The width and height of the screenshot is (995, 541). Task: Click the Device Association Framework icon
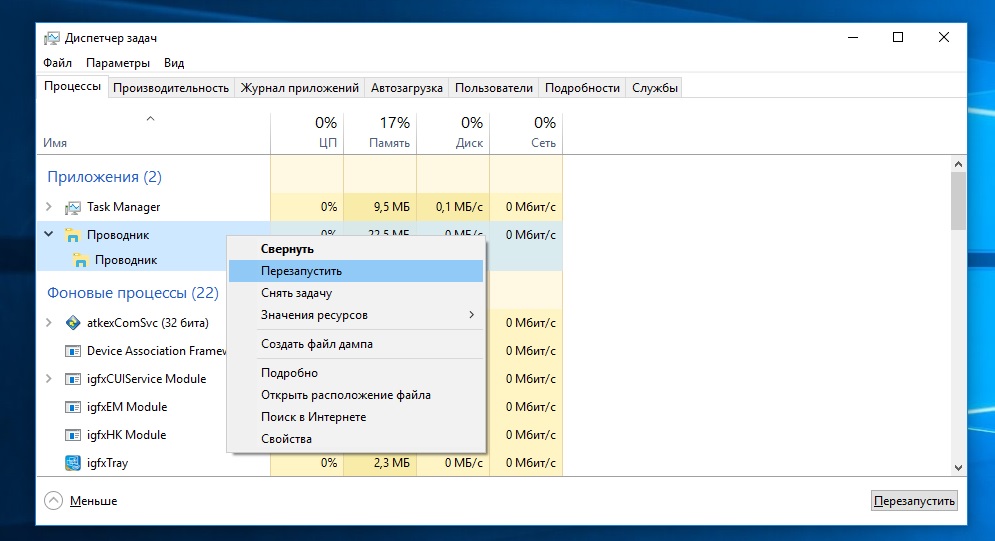[x=72, y=351]
